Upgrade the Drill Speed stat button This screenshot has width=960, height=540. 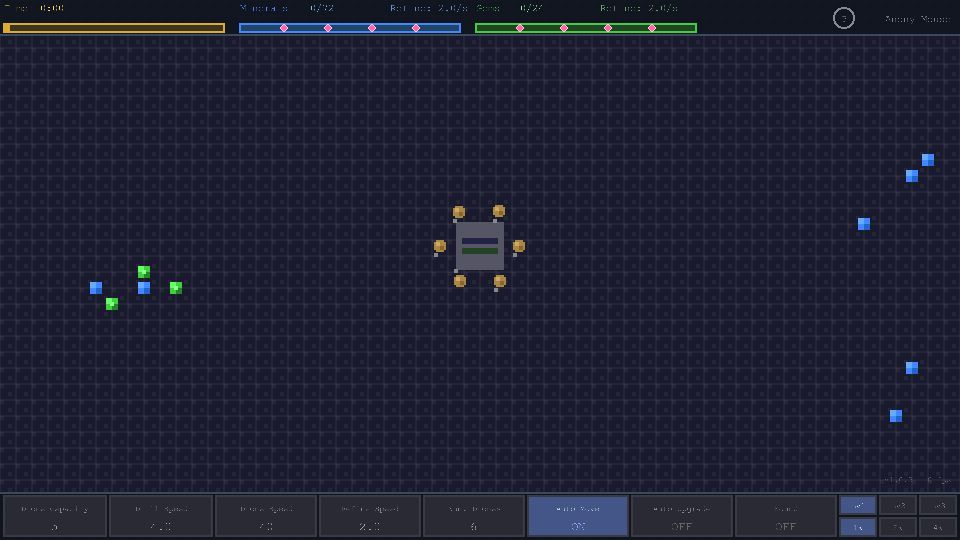tap(160, 516)
